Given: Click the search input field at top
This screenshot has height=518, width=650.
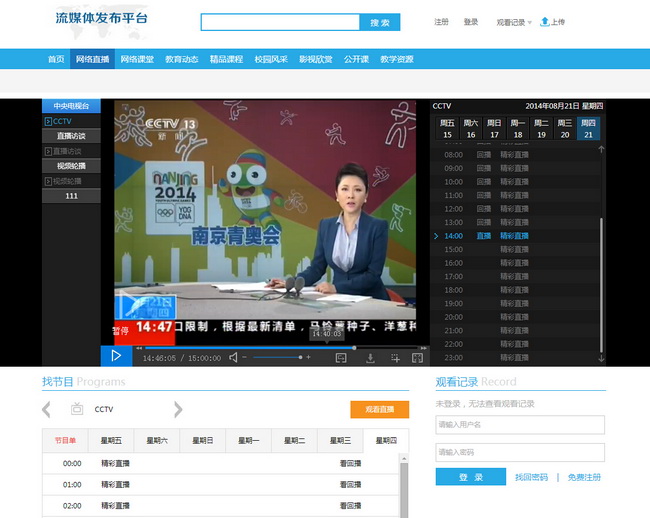Looking at the screenshot, I should (280, 22).
